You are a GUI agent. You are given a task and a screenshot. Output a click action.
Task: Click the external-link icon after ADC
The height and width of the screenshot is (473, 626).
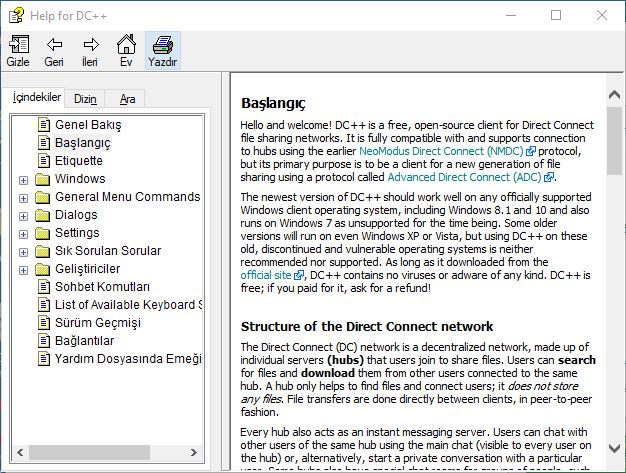point(549,177)
